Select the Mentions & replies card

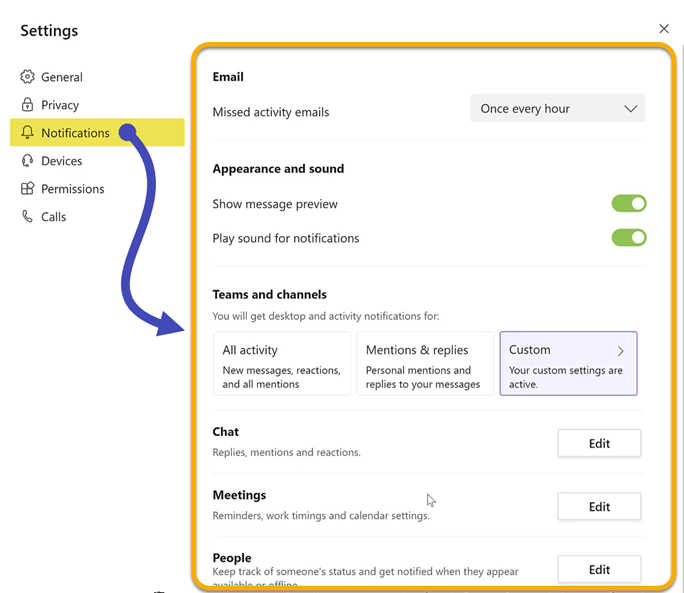(425, 363)
